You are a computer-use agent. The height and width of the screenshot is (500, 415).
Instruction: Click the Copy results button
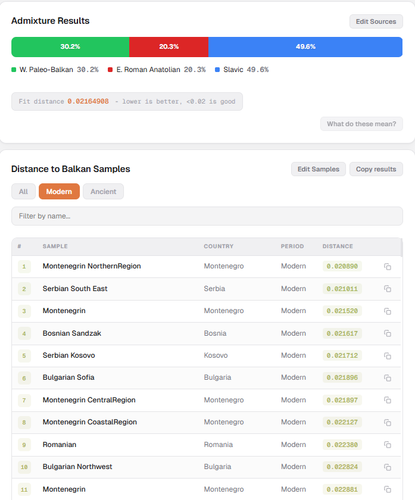click(376, 169)
